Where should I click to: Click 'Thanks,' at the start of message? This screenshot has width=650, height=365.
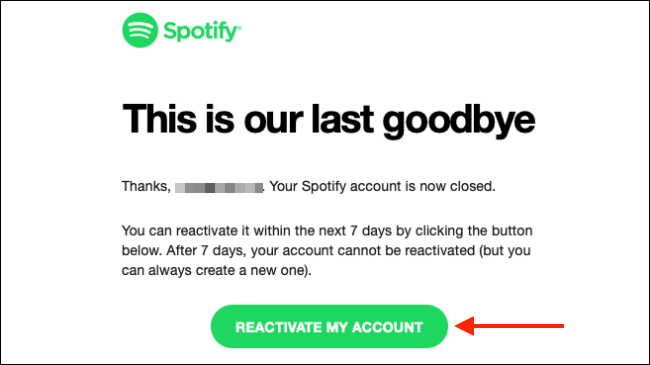click(x=146, y=187)
